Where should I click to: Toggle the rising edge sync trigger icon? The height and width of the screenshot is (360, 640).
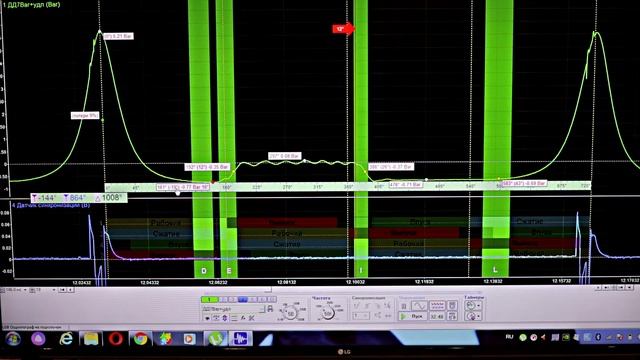356,306
